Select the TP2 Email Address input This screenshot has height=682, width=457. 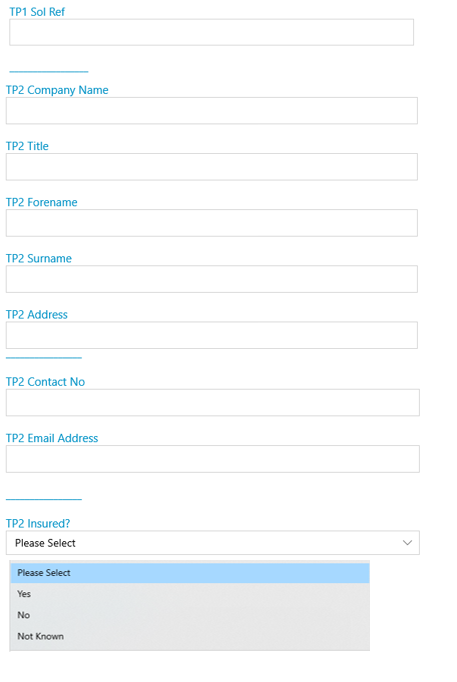(x=213, y=459)
